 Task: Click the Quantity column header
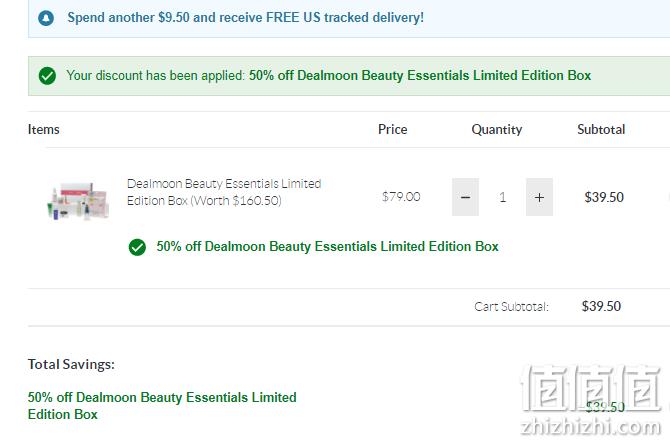[x=497, y=129]
